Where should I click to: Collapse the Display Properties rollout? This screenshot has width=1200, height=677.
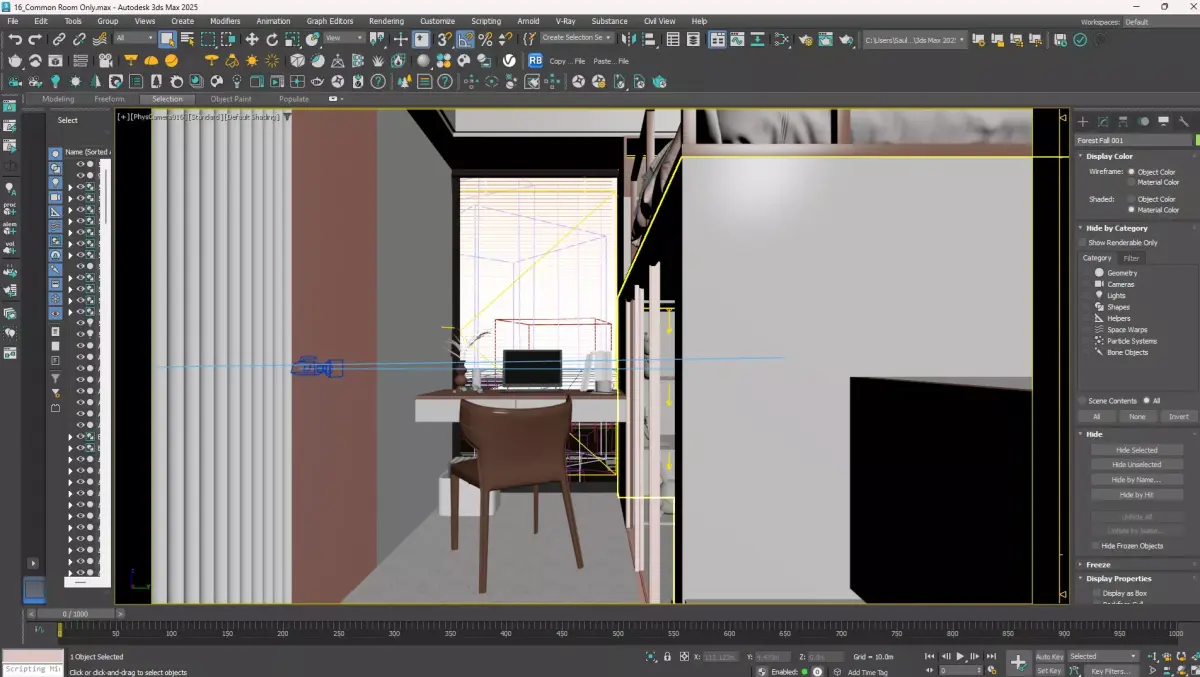click(x=1119, y=579)
